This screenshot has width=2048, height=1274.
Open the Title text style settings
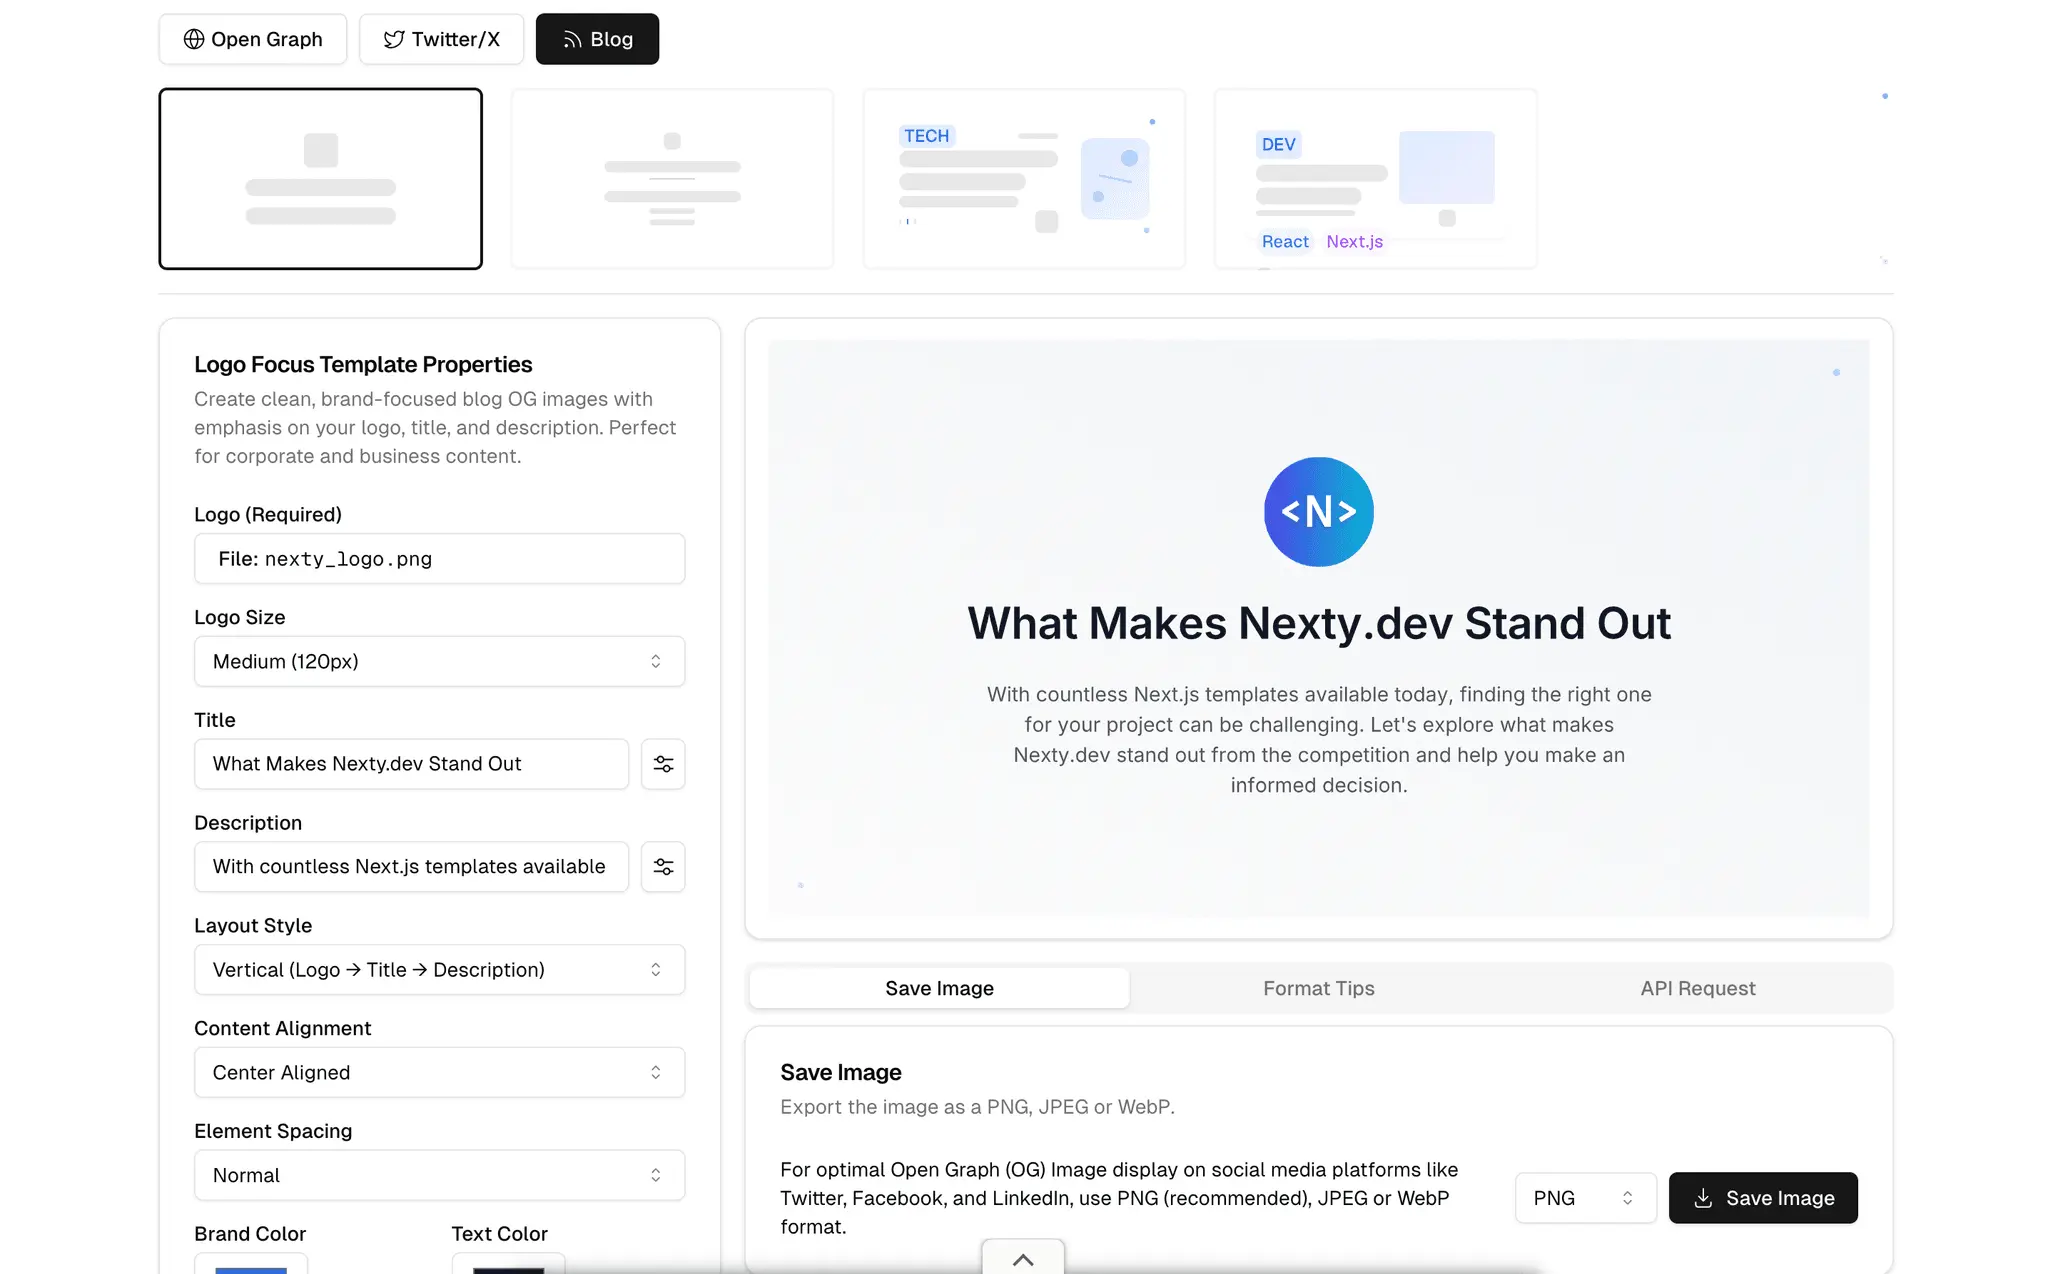coord(663,764)
